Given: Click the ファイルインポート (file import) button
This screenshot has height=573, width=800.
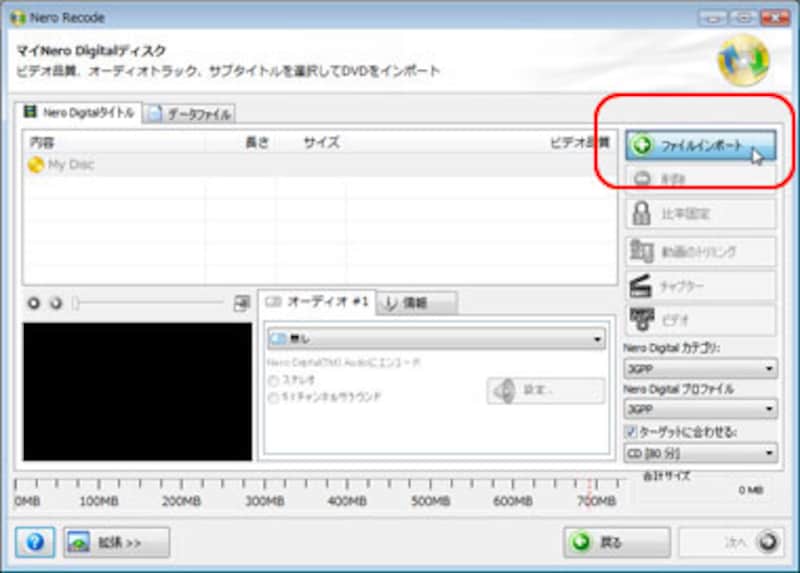Looking at the screenshot, I should coord(701,145).
